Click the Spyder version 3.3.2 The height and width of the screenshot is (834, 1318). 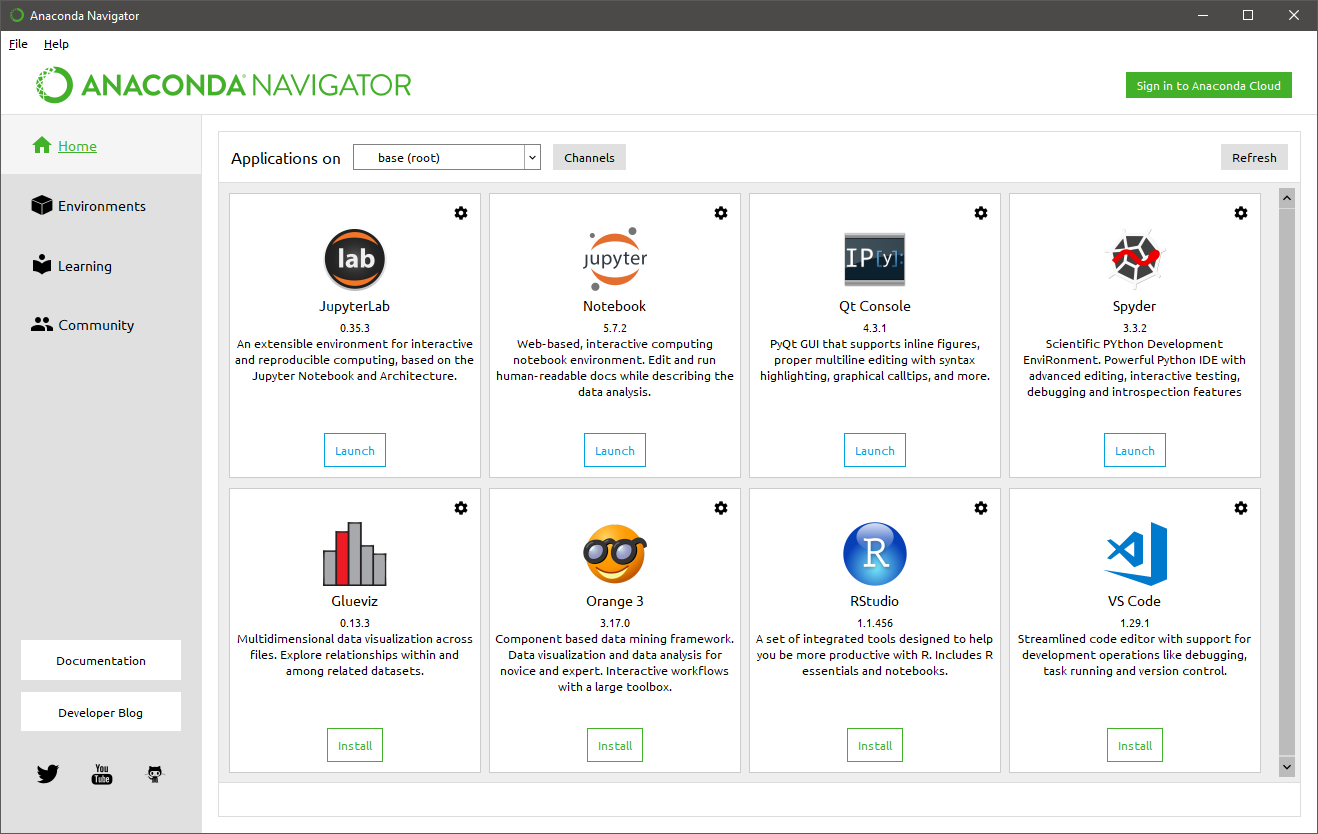click(x=1135, y=327)
